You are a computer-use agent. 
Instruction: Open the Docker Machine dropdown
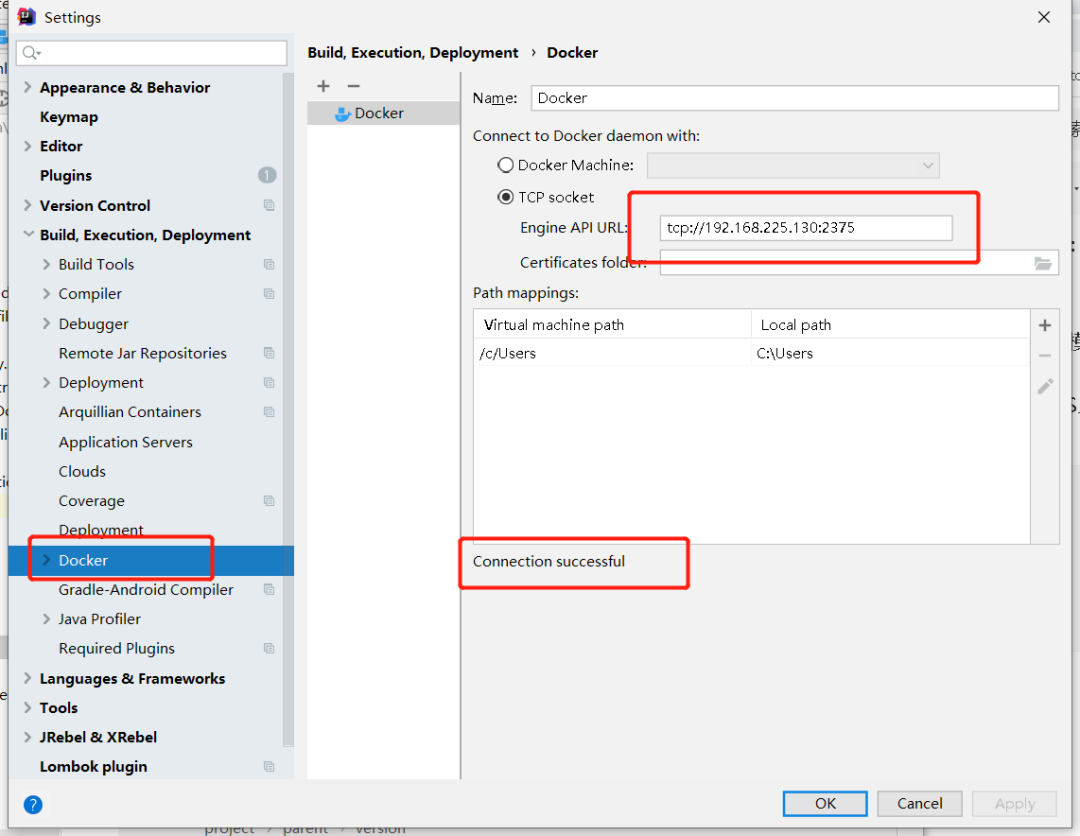(793, 165)
